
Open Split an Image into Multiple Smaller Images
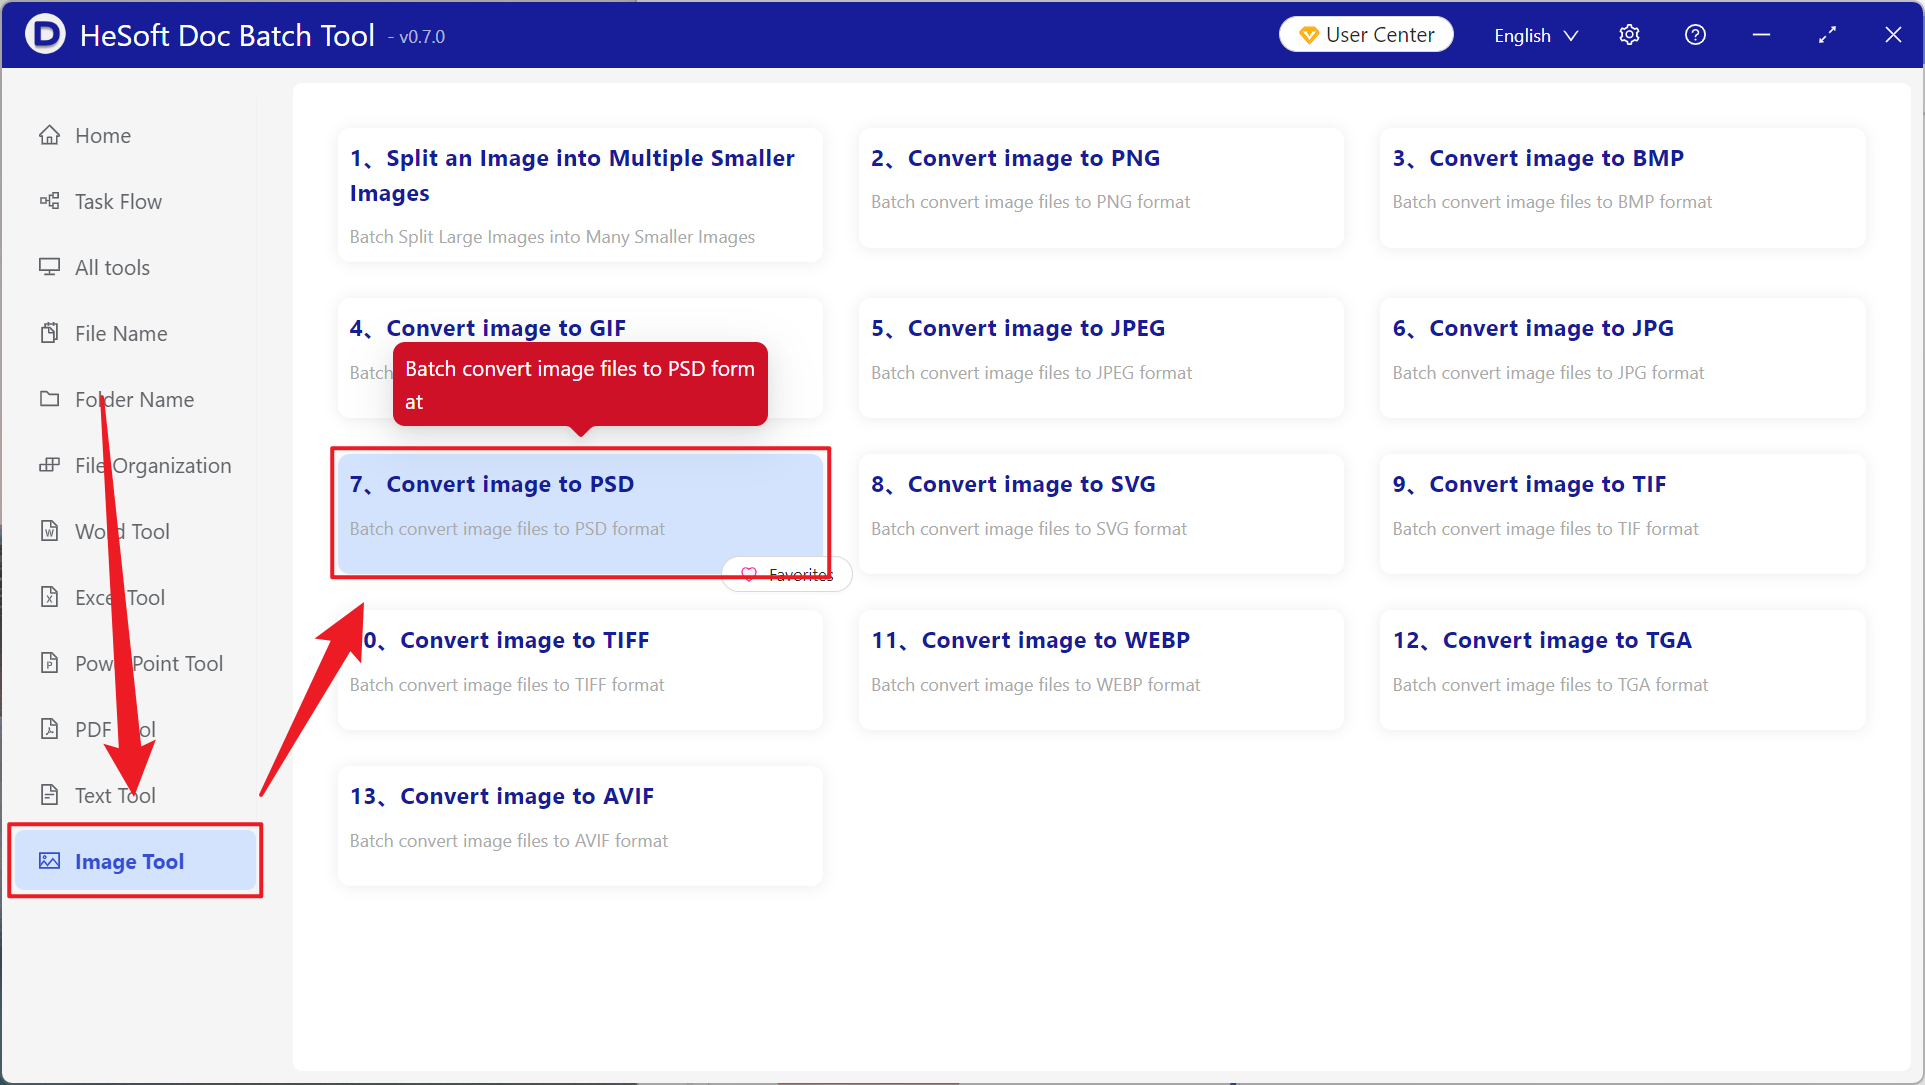tap(580, 195)
